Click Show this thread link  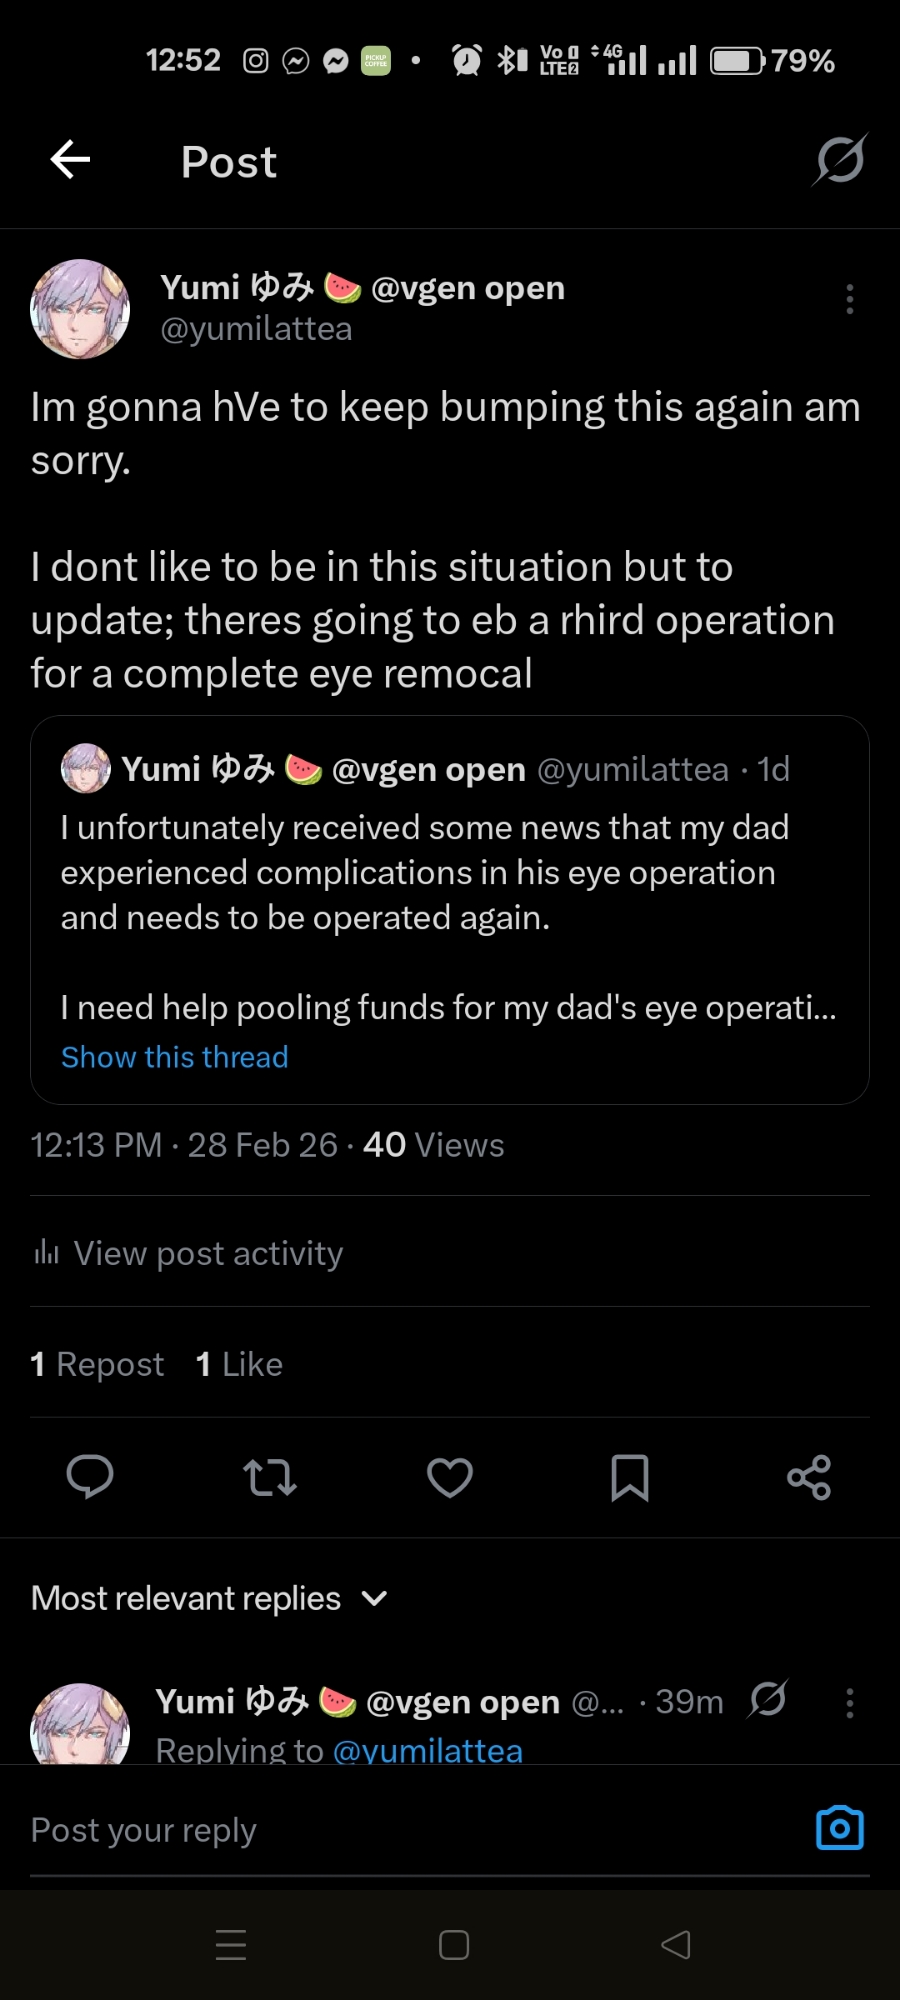(175, 1057)
